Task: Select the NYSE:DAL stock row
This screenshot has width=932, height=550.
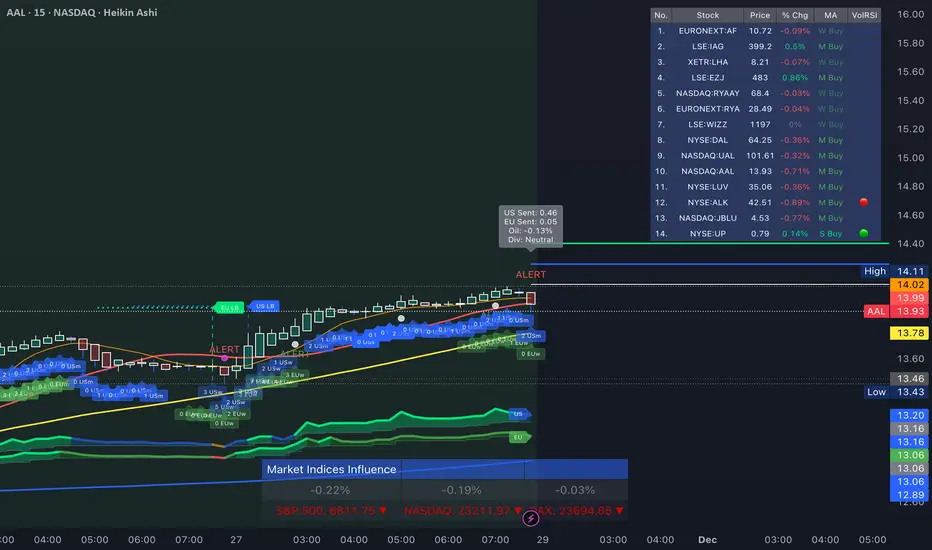Action: [x=766, y=140]
